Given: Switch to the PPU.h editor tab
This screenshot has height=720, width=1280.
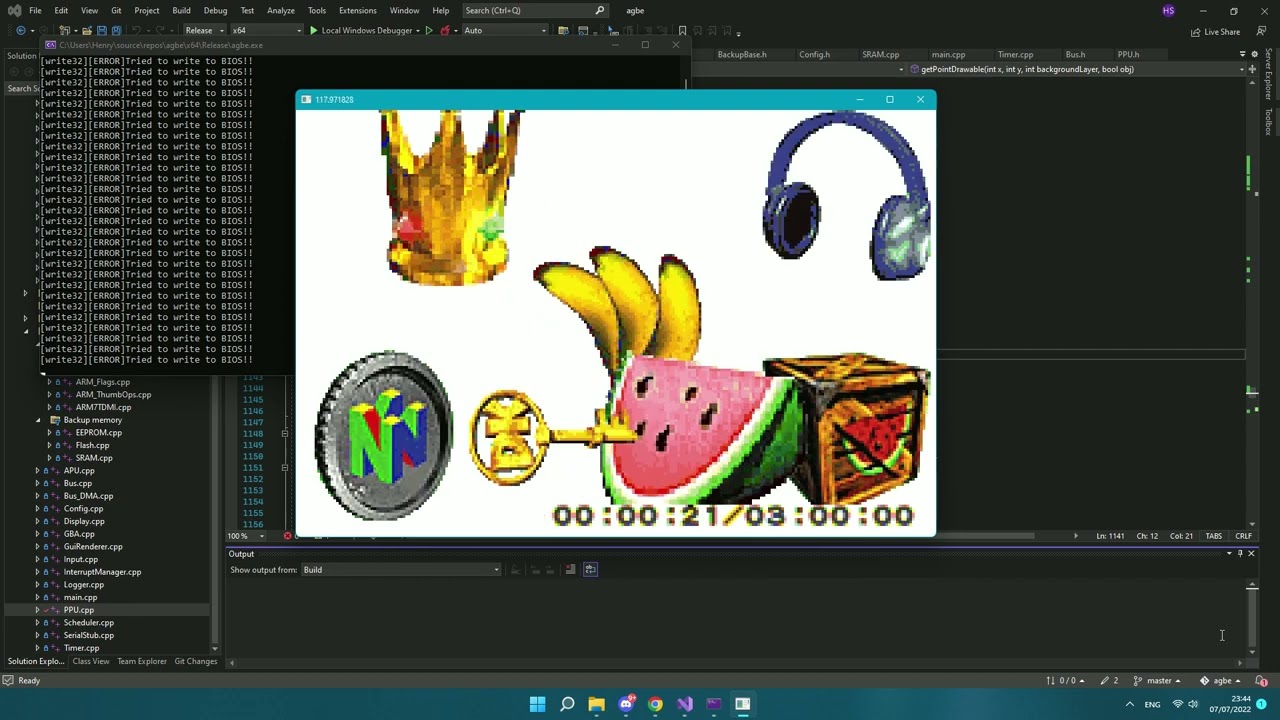Looking at the screenshot, I should point(1128,54).
